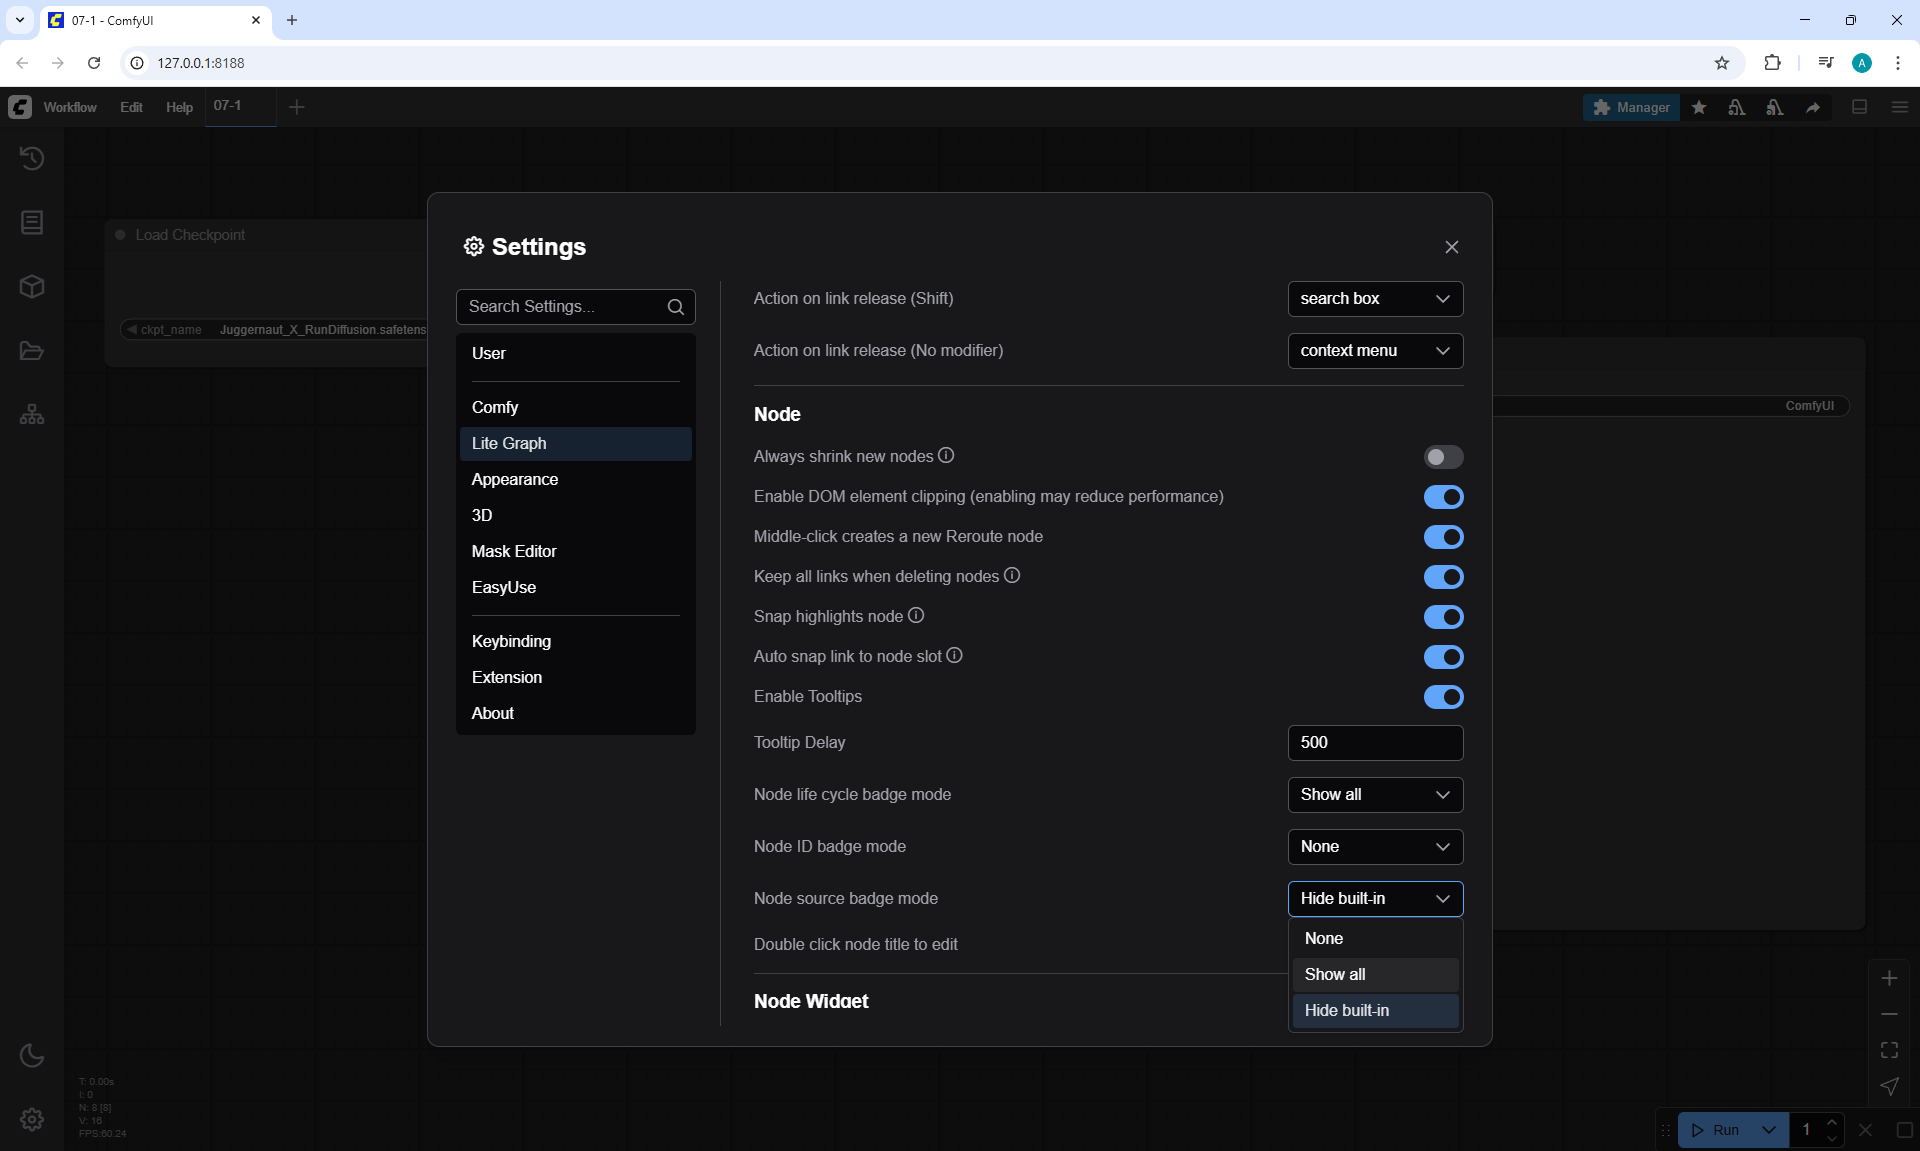Turn off Snap highlights node toggle

(1443, 617)
